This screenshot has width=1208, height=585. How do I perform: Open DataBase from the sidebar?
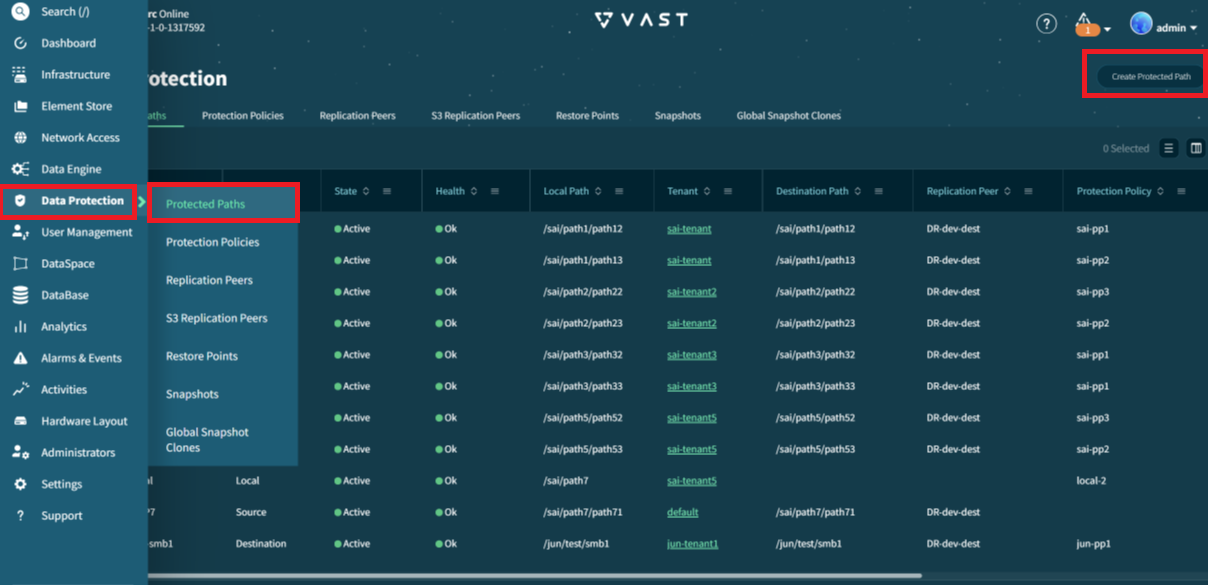click(65, 295)
